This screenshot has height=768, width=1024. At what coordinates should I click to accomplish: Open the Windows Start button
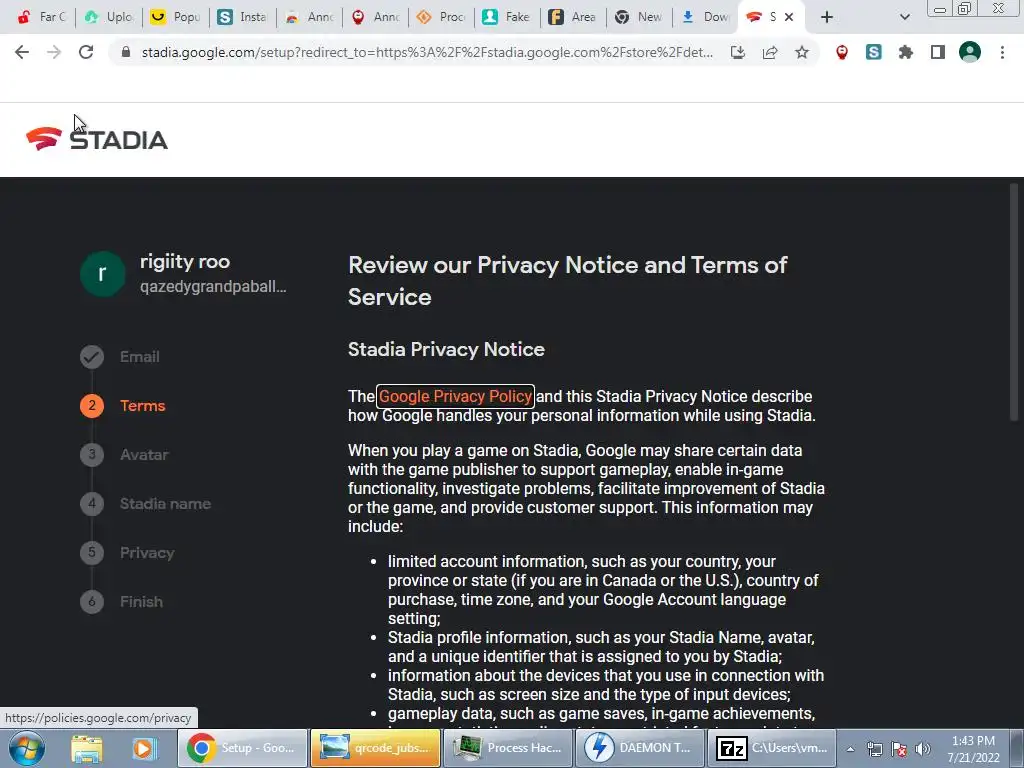click(27, 748)
